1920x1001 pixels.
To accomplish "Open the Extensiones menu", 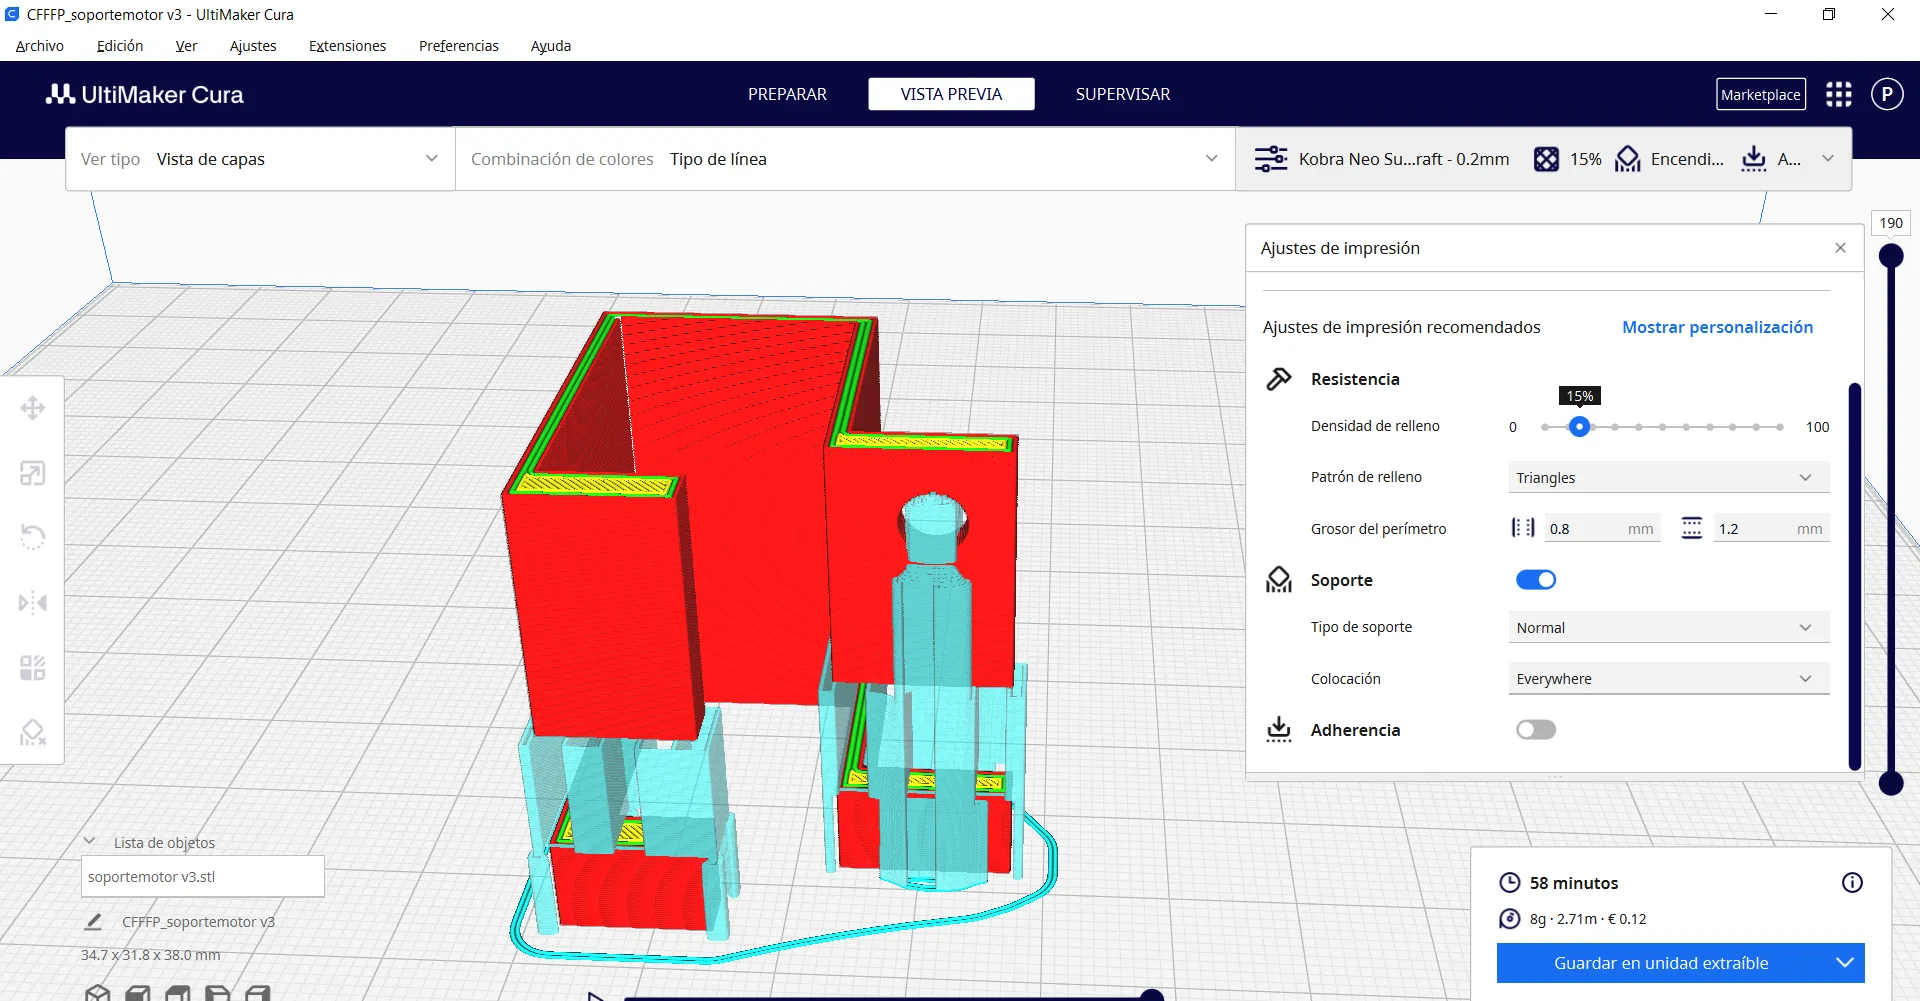I will 347,46.
